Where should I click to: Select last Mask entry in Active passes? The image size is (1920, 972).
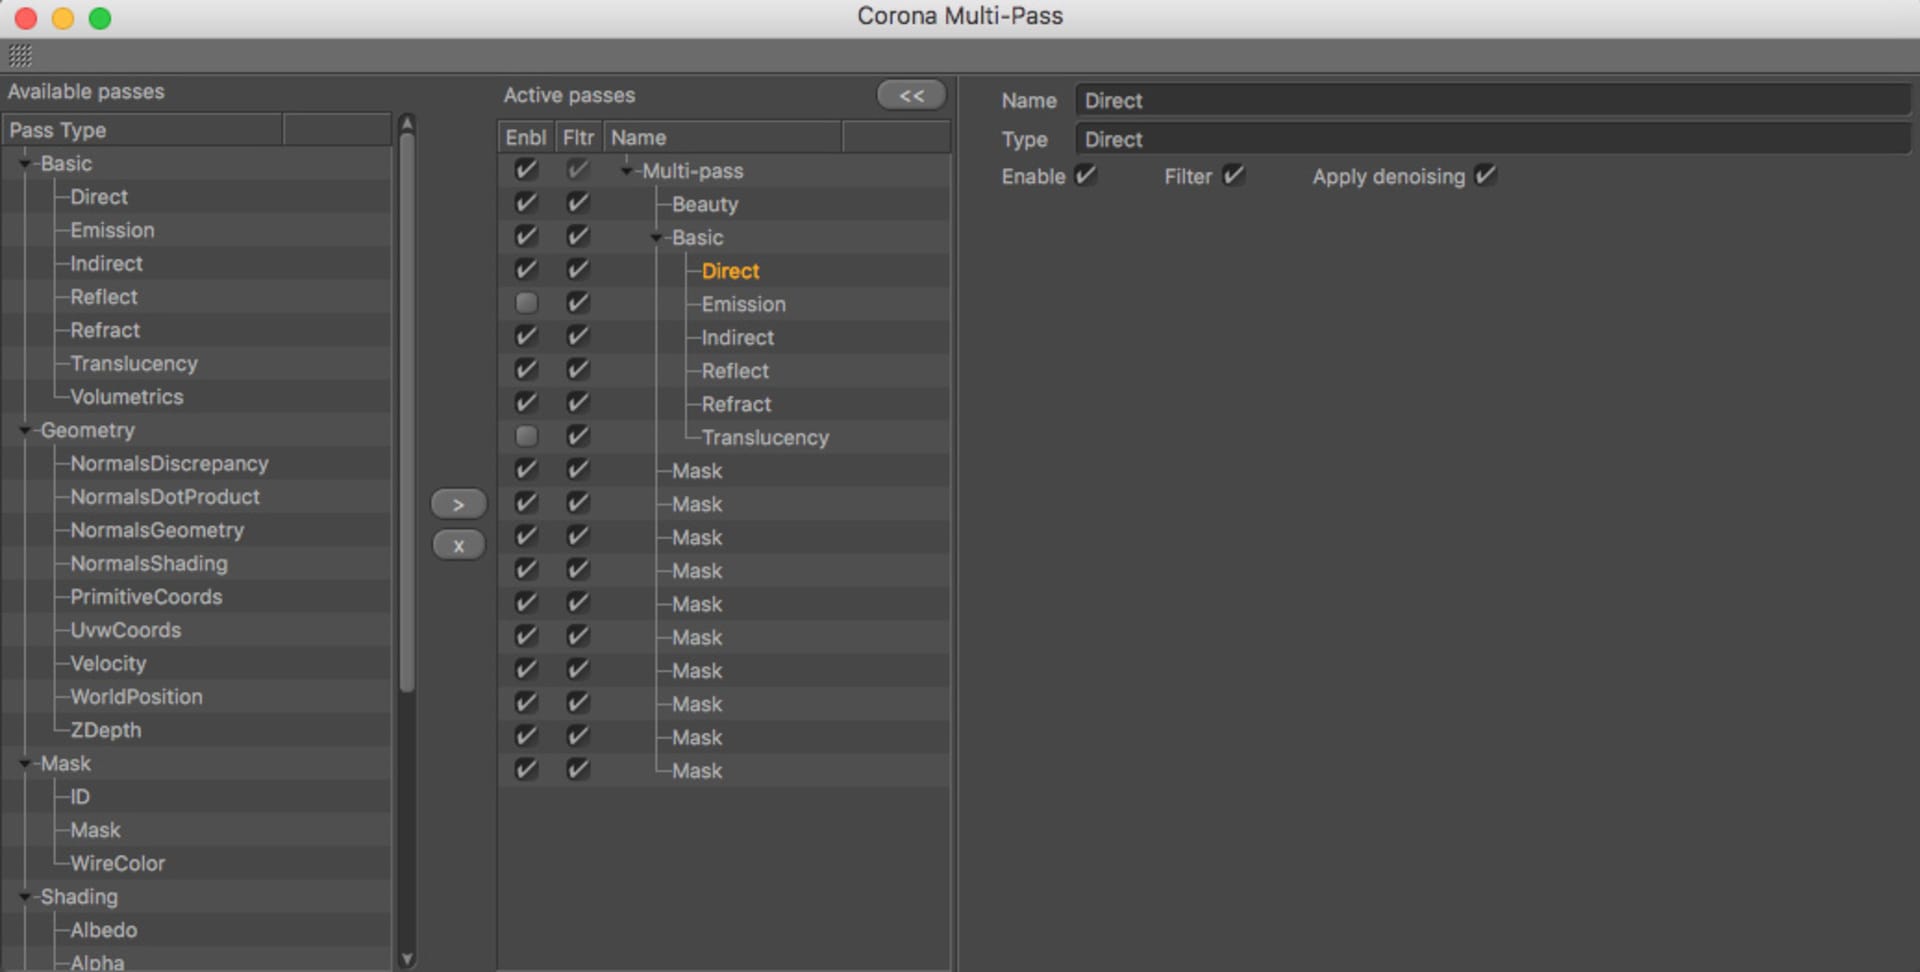pos(697,771)
